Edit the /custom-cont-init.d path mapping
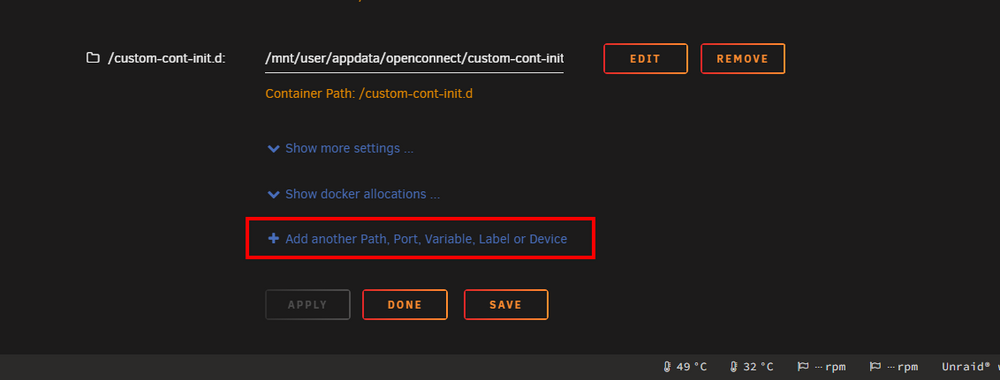 (x=645, y=59)
